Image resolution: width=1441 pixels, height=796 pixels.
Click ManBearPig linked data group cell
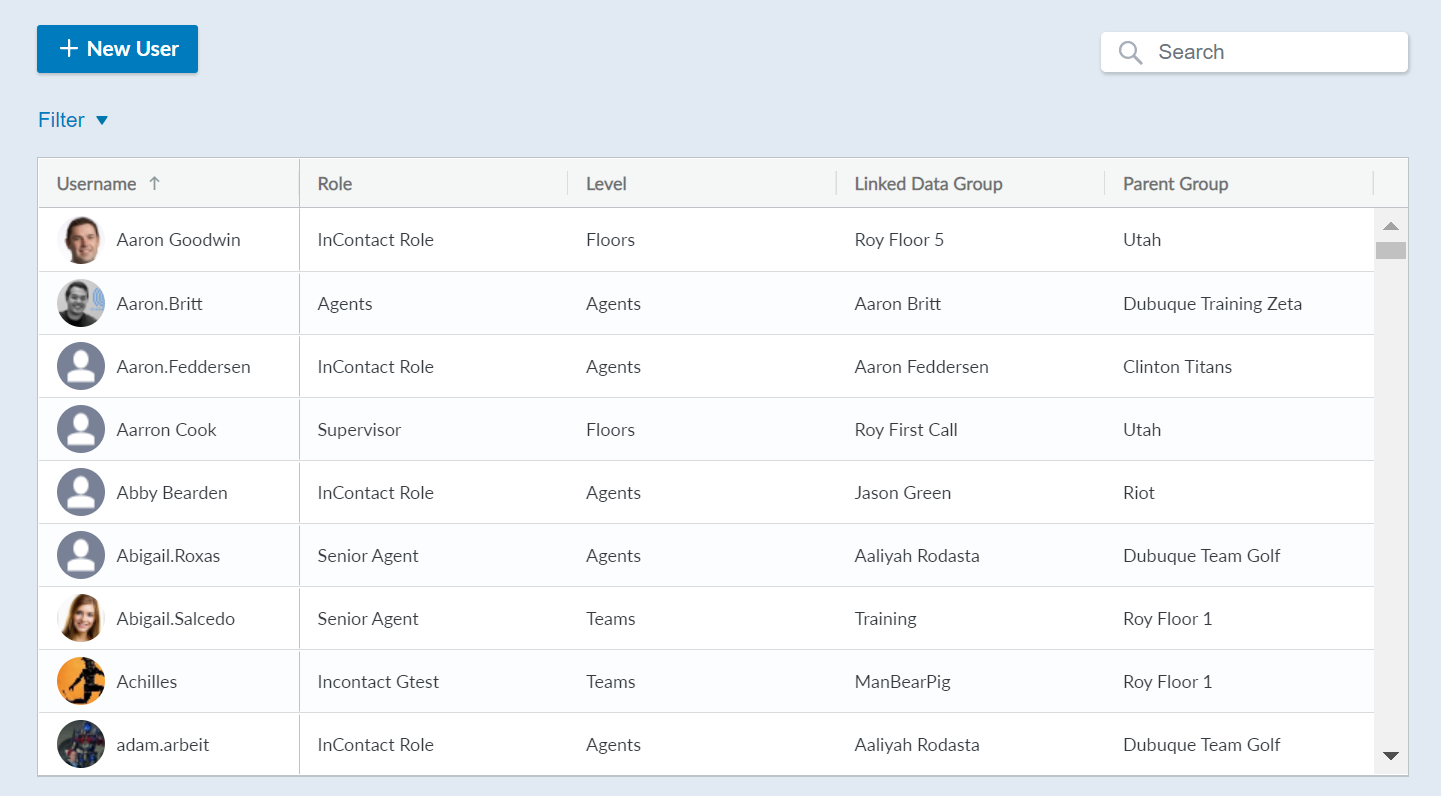(902, 682)
